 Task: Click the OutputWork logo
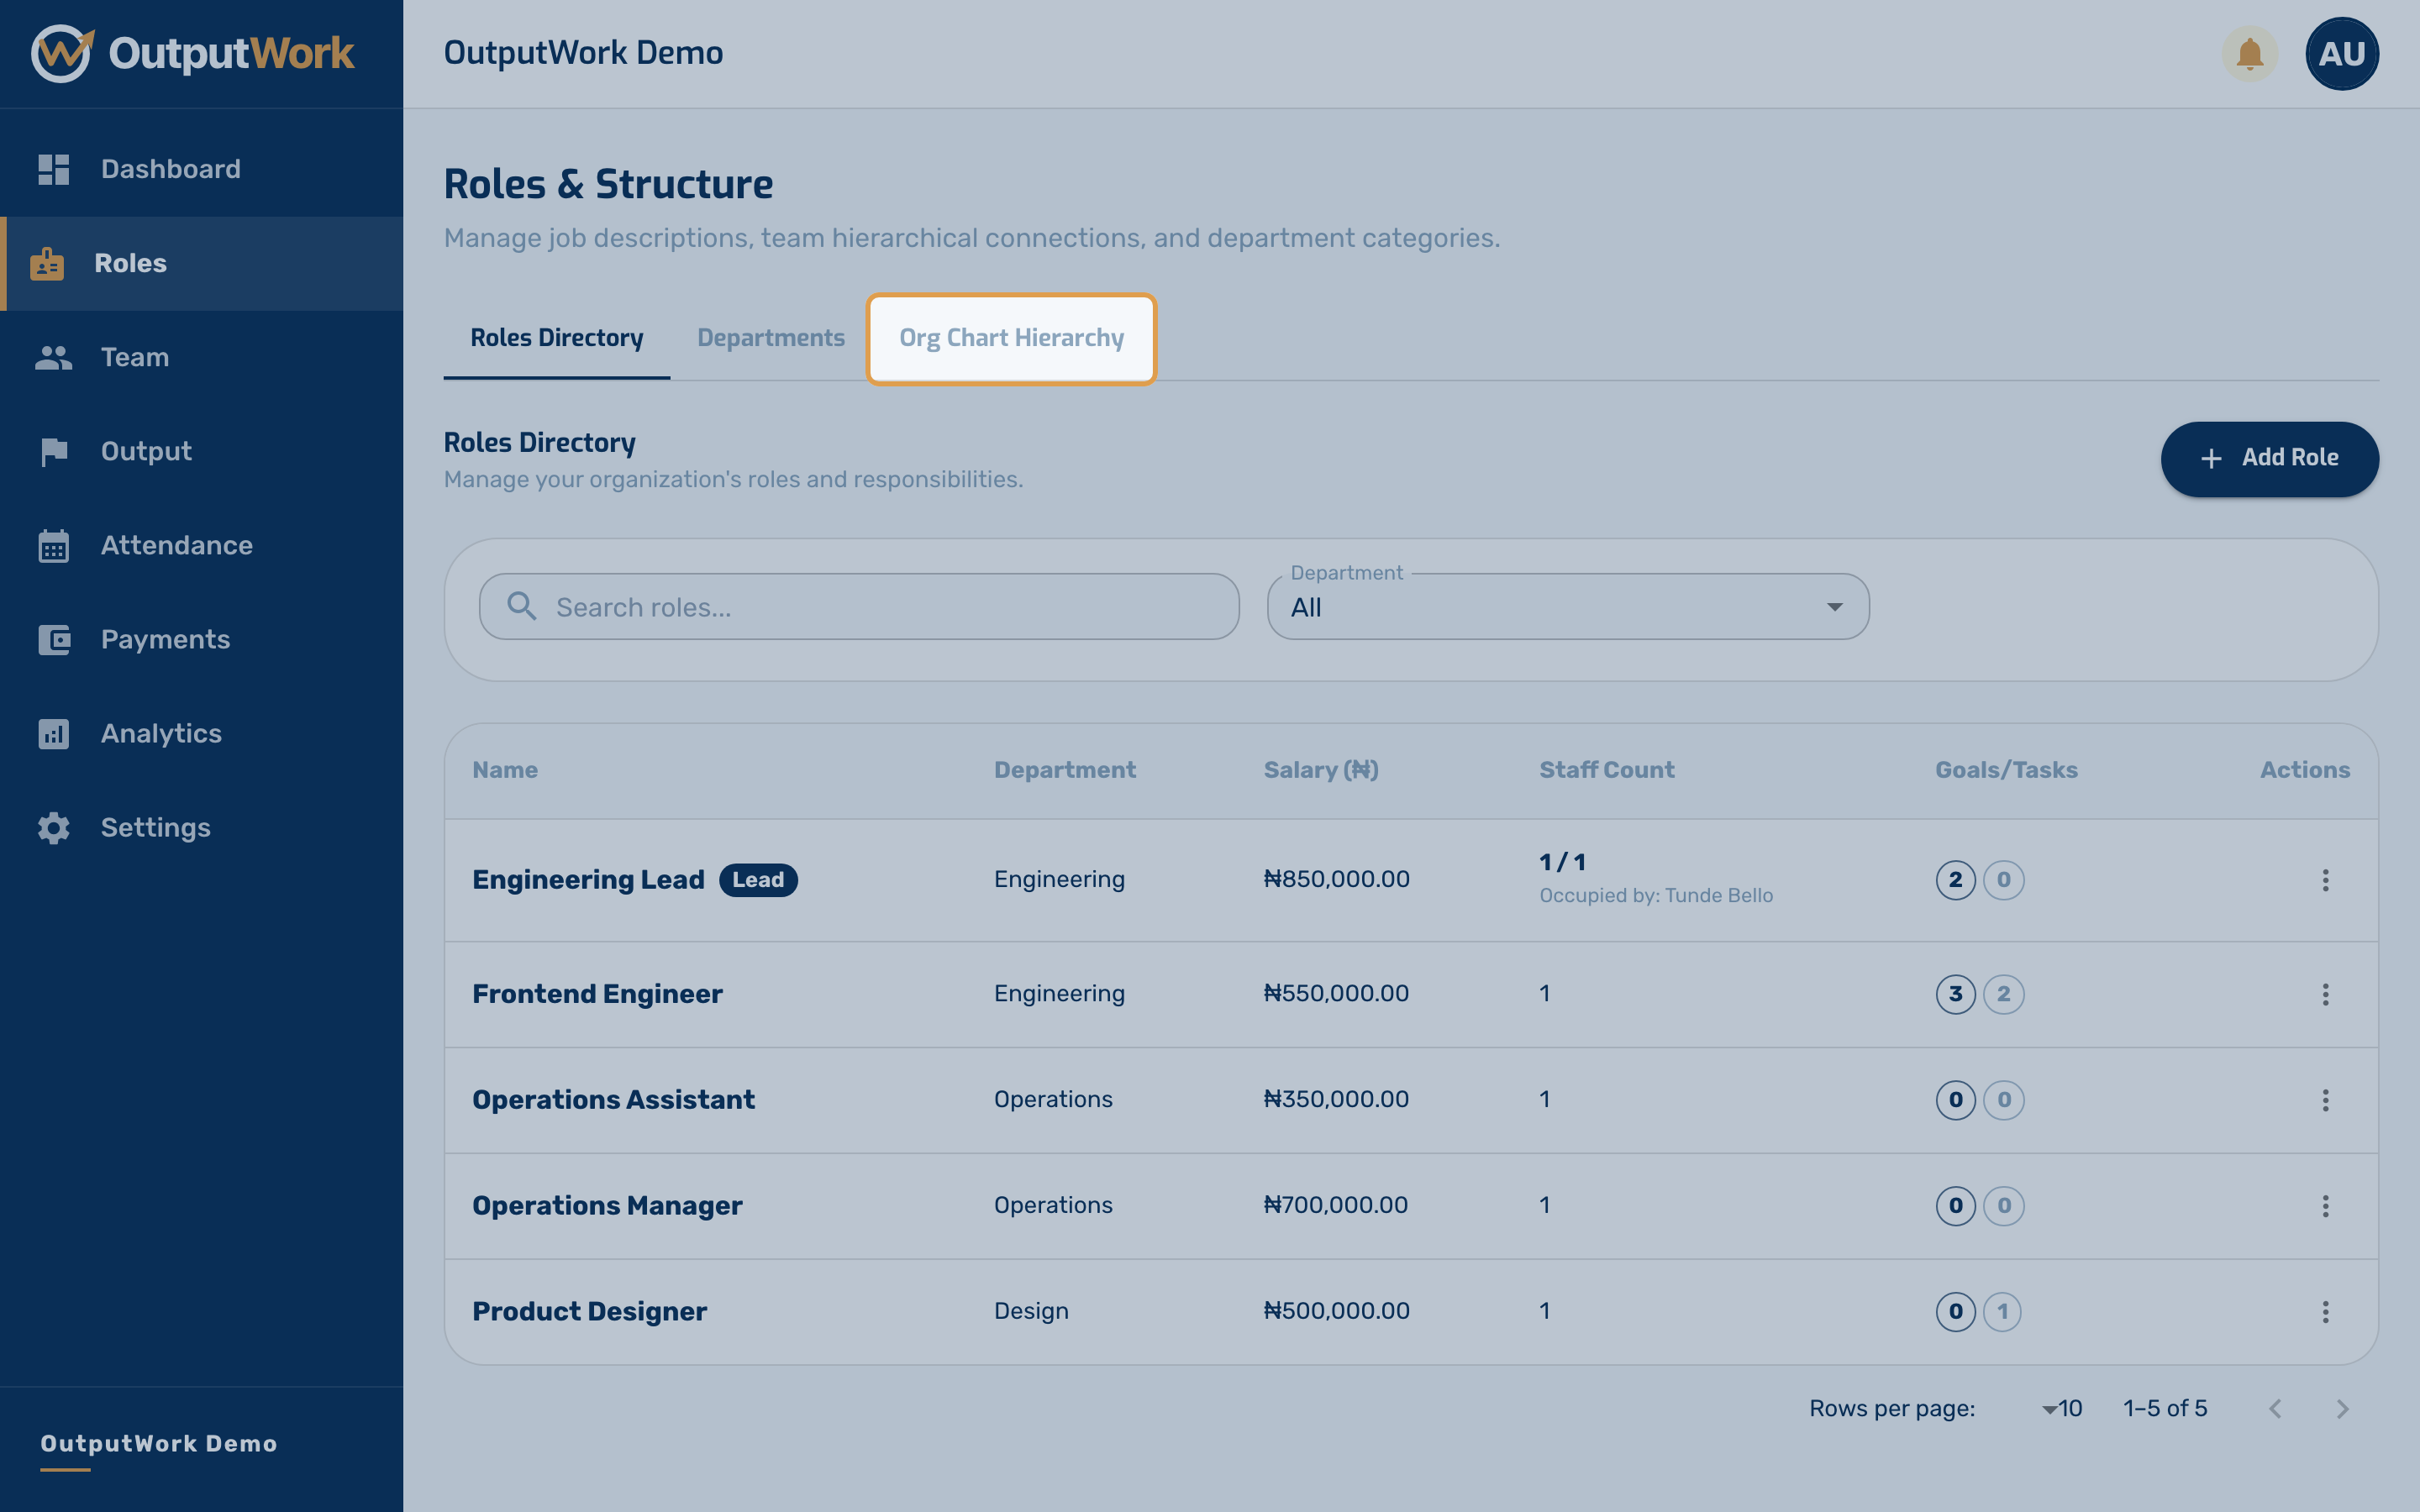[x=193, y=53]
